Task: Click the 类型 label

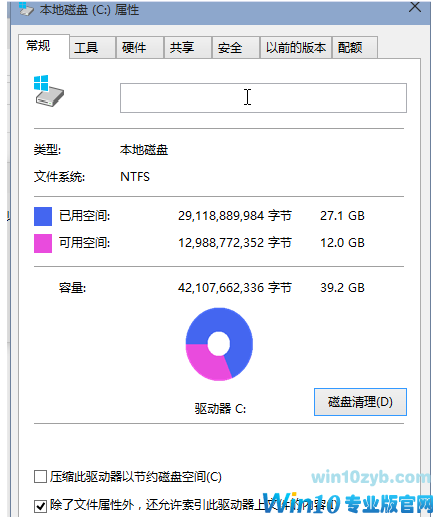Action: 47,150
